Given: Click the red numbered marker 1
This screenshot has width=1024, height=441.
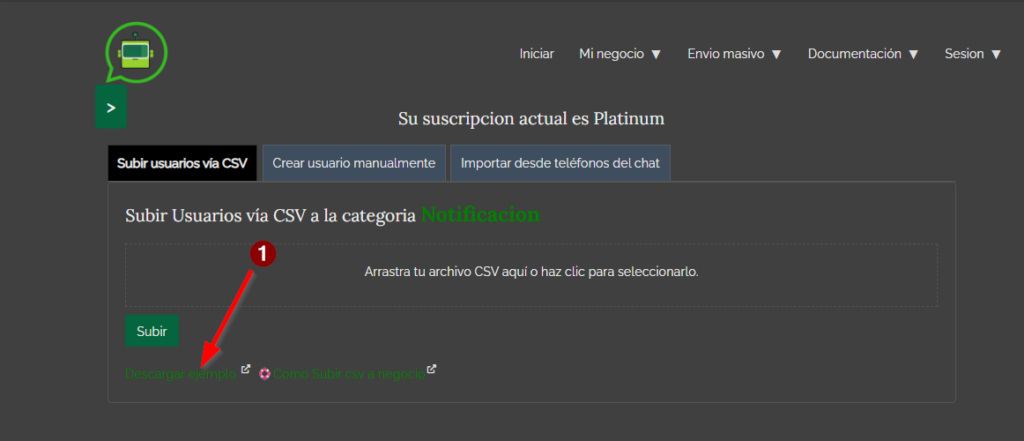Looking at the screenshot, I should (262, 255).
